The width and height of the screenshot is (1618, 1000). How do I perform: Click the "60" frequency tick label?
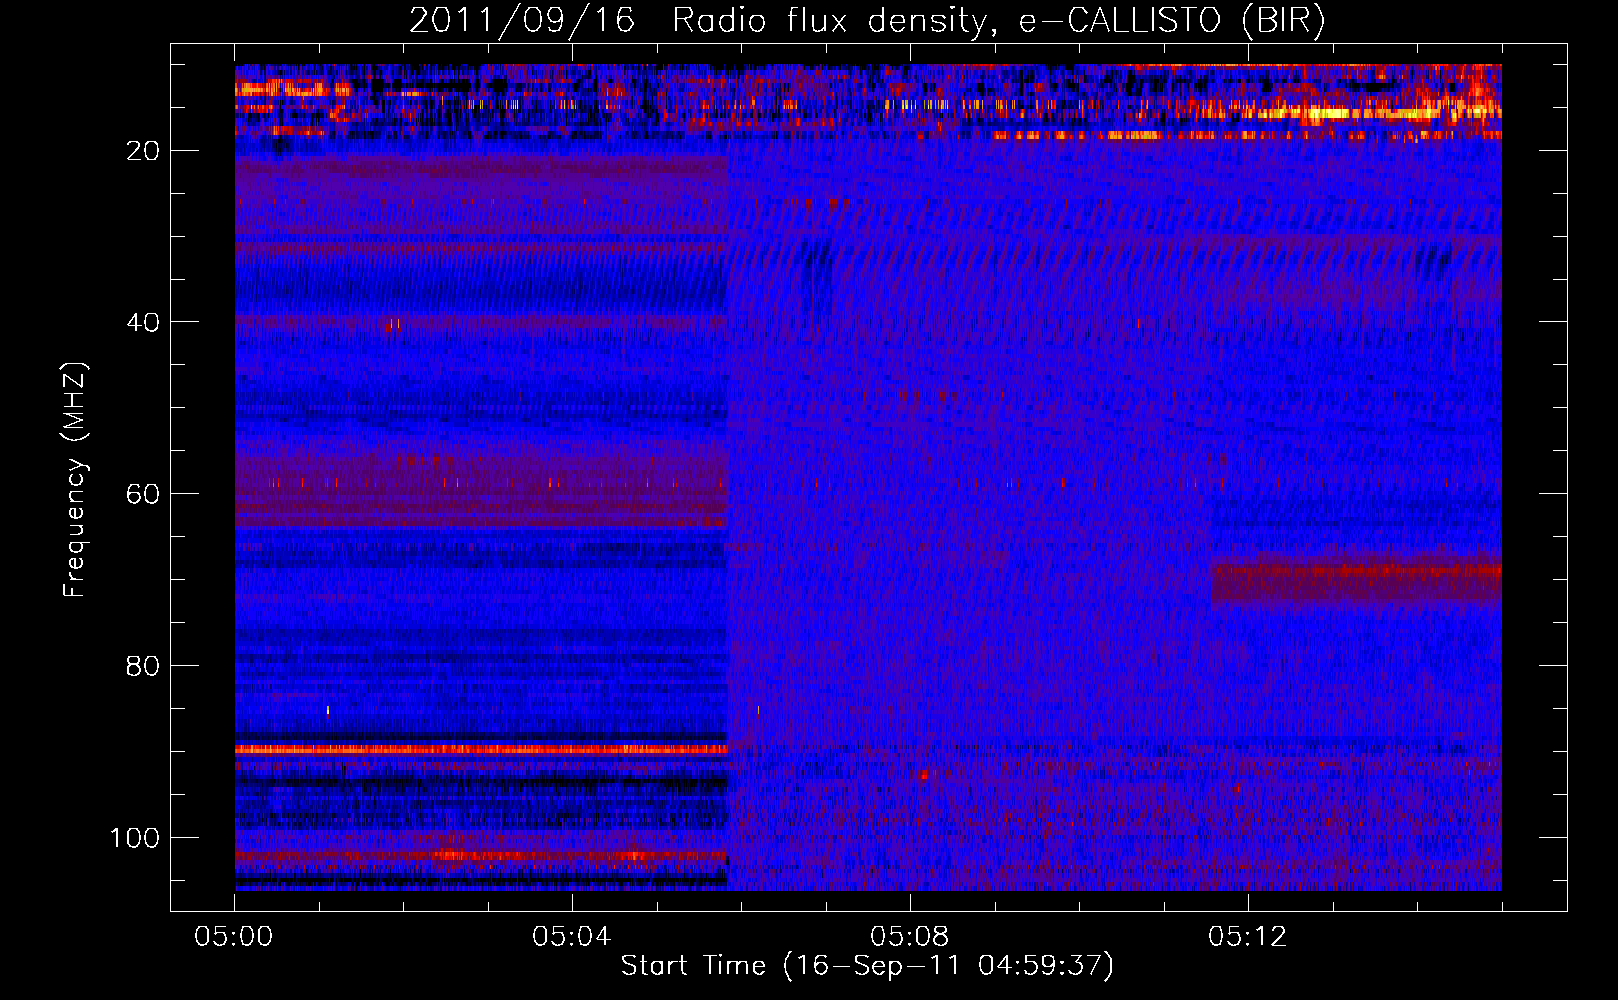click(143, 494)
